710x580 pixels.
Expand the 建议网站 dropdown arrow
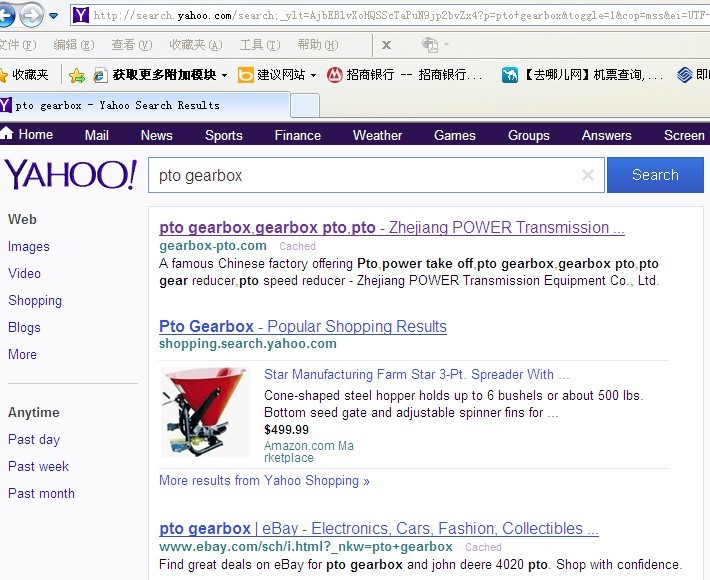tap(313, 76)
